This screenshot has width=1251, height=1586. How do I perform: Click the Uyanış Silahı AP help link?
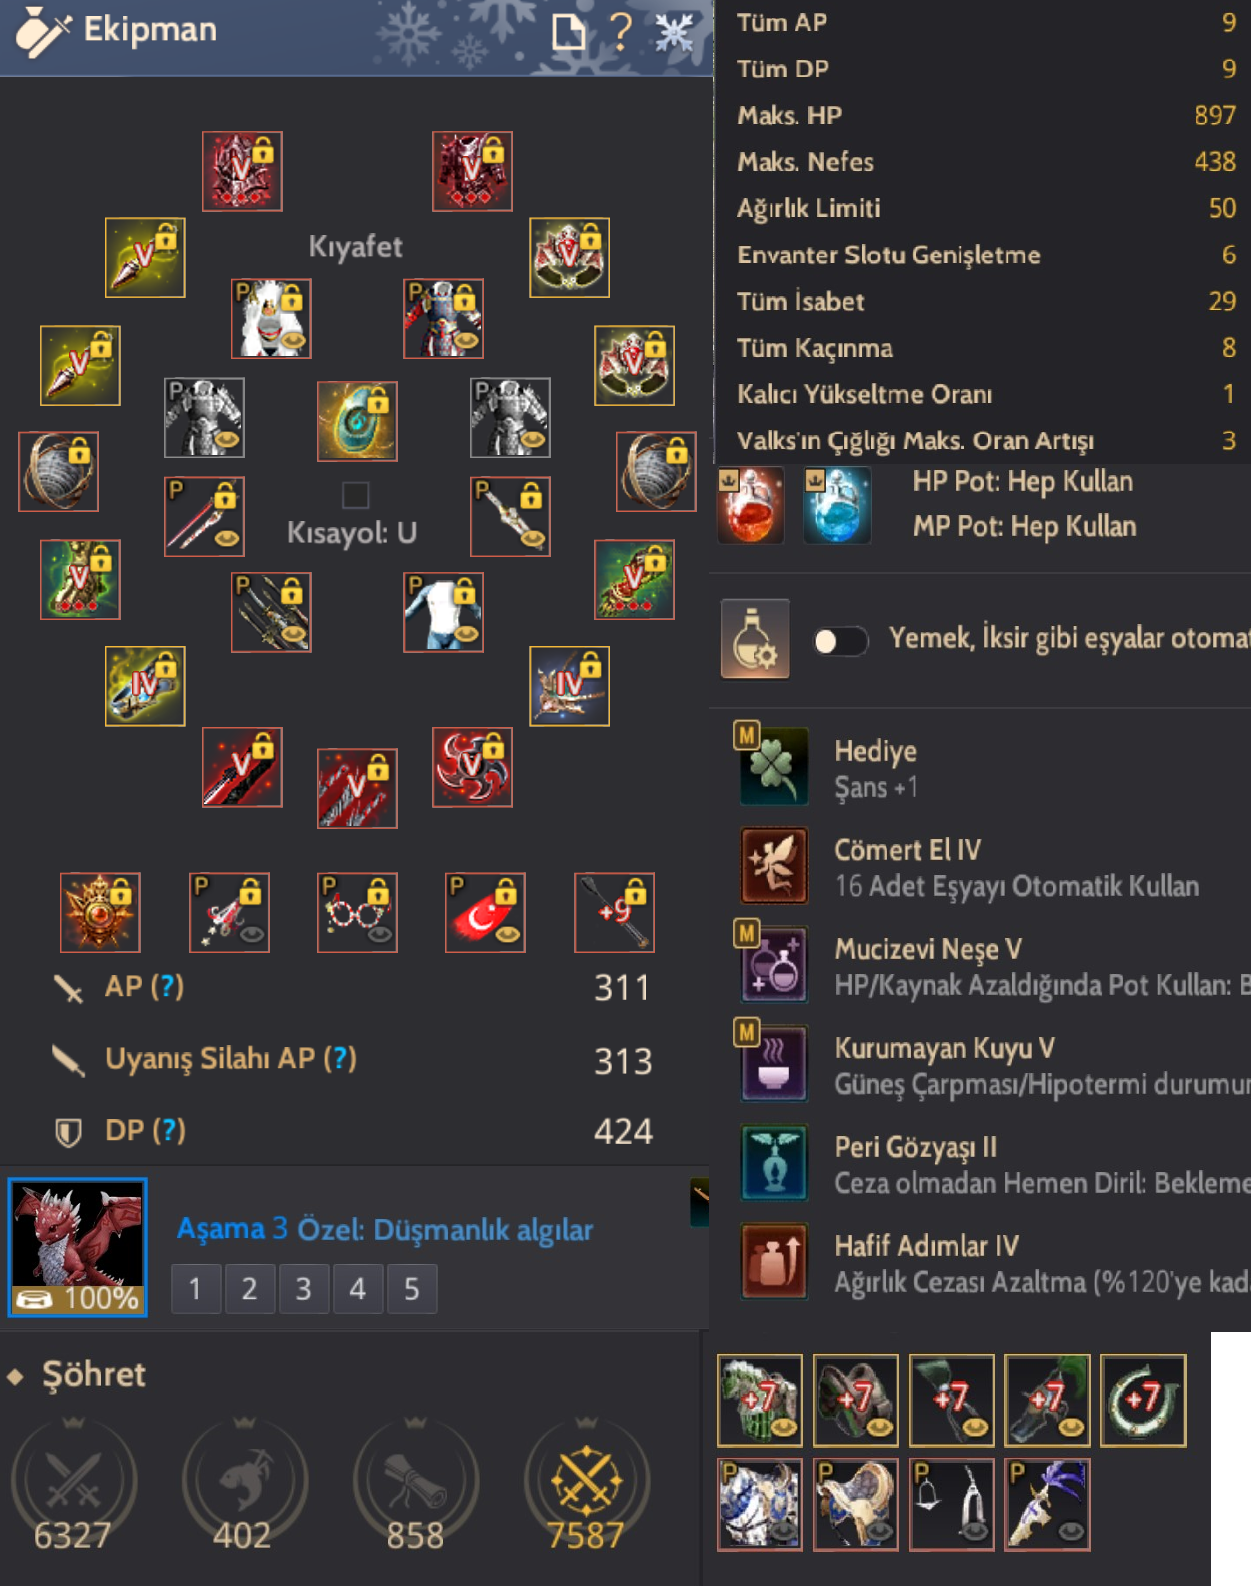click(340, 1059)
